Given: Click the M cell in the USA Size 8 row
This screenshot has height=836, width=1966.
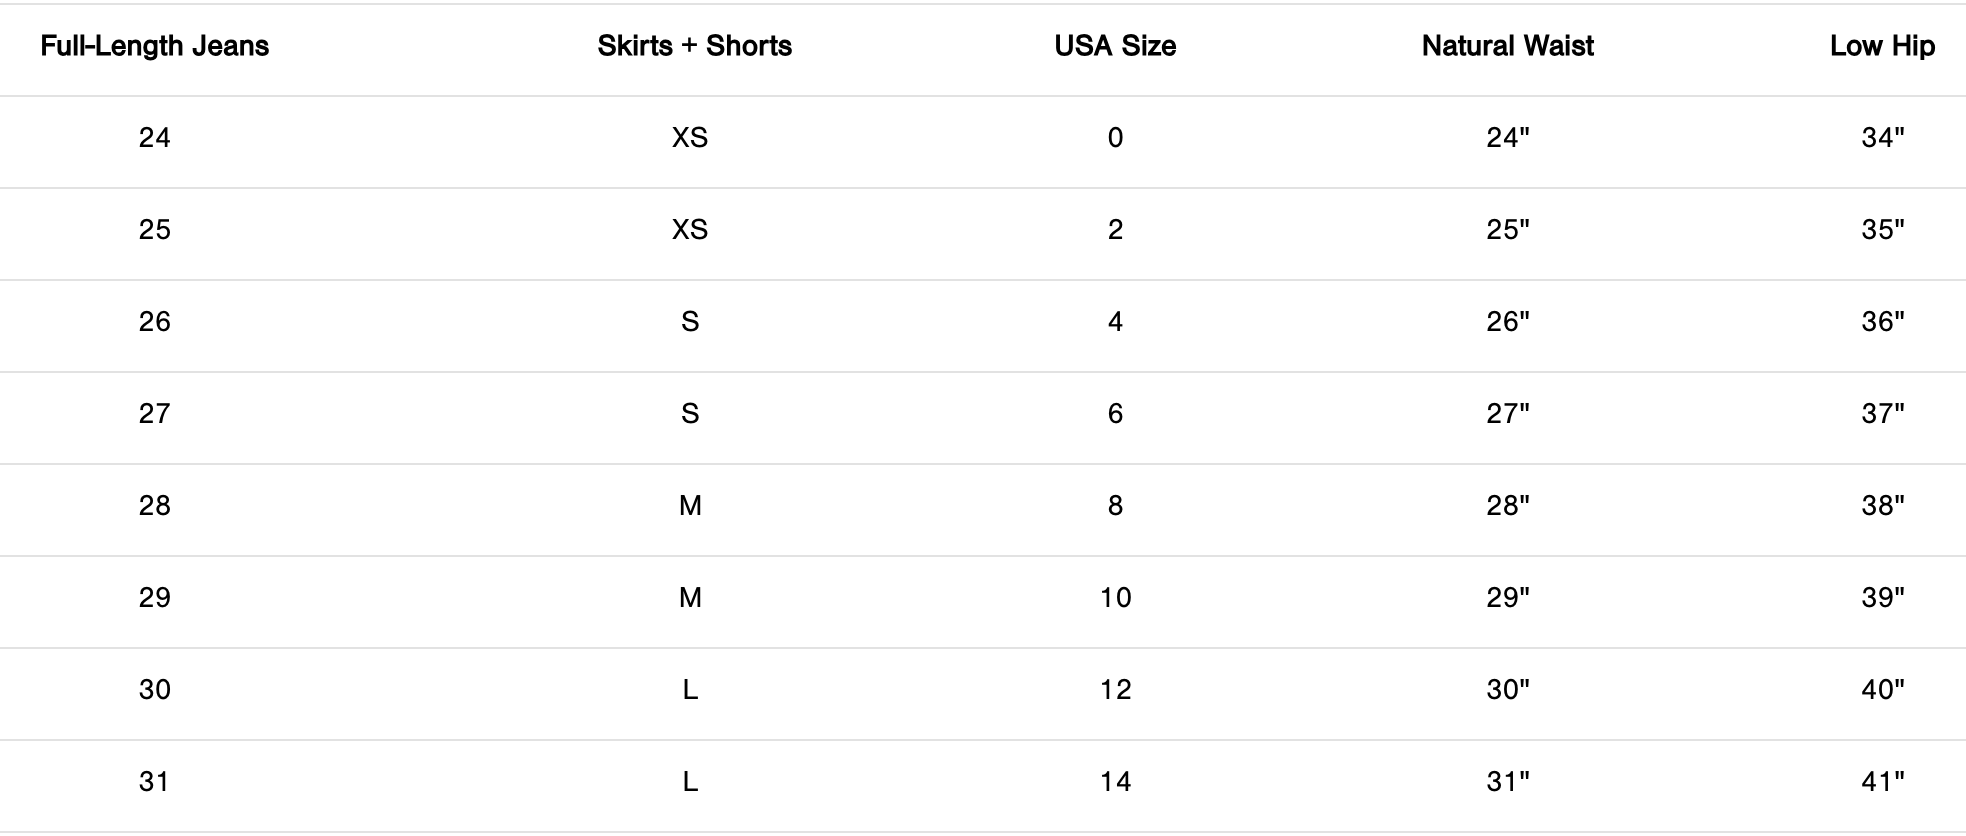Looking at the screenshot, I should click(690, 506).
